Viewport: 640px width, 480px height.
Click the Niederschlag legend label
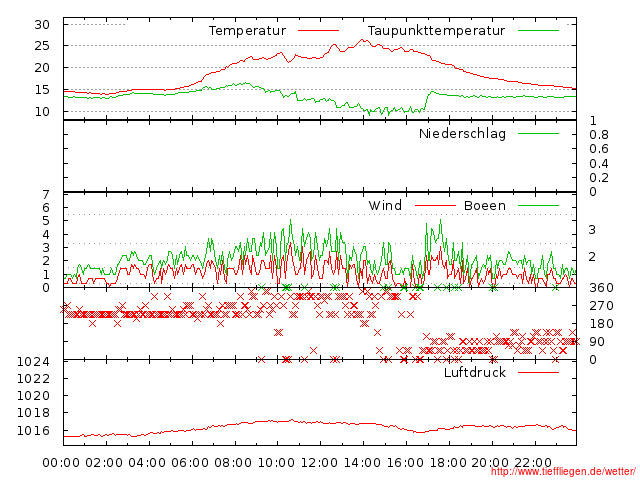(462, 134)
